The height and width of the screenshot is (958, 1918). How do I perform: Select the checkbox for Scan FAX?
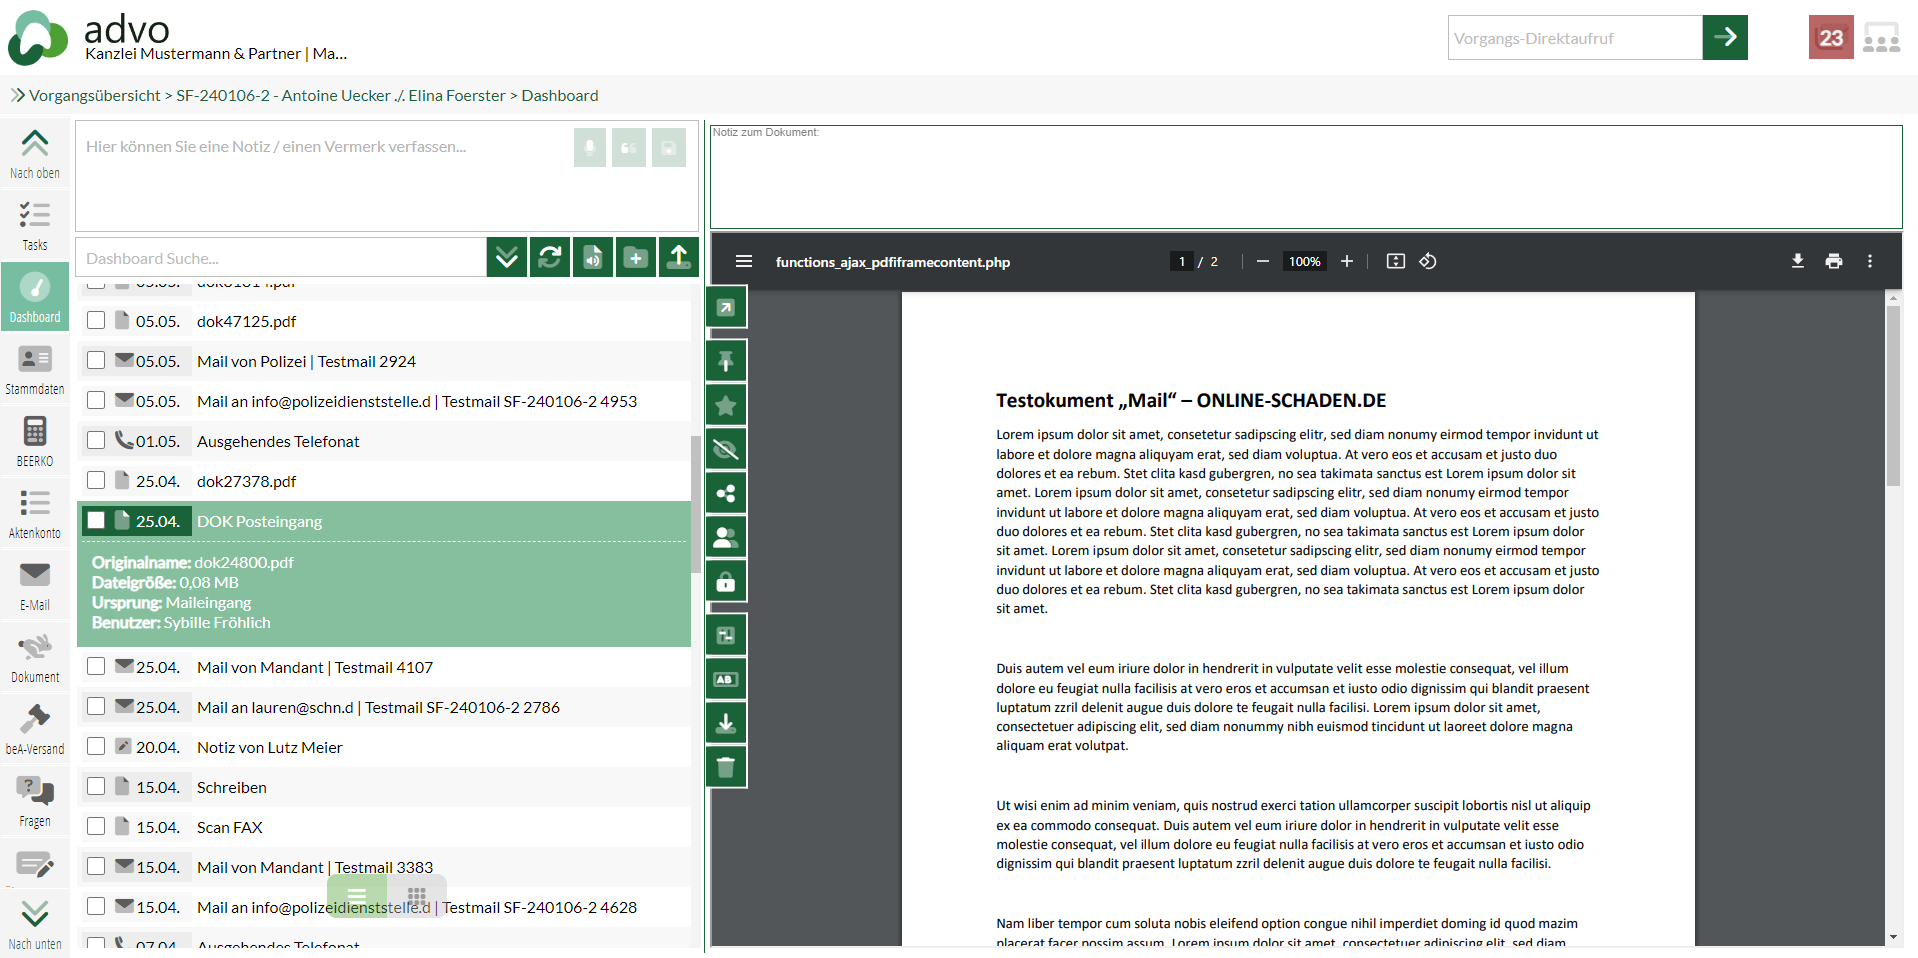96,827
